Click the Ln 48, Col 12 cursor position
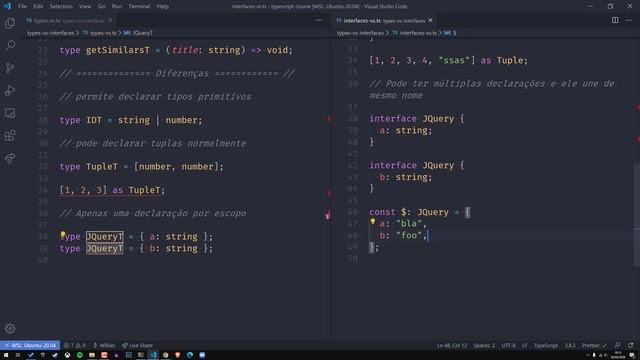640x360 pixels. [452, 345]
